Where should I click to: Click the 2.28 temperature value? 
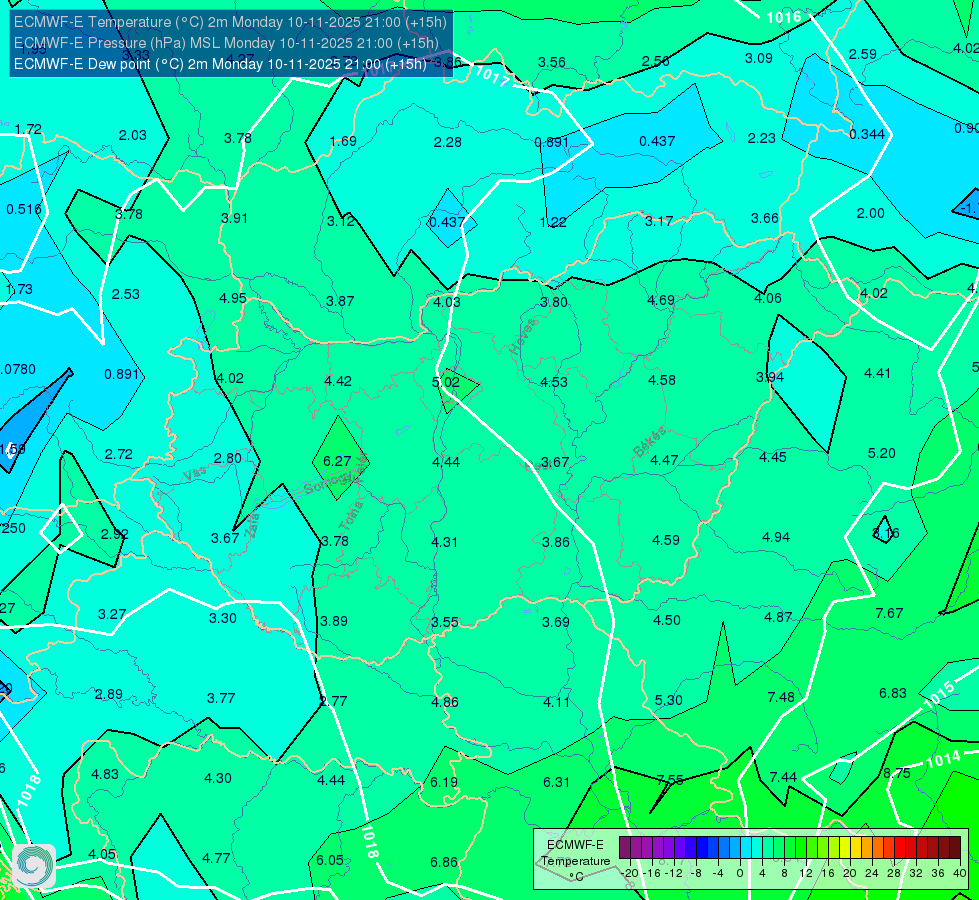448,142
